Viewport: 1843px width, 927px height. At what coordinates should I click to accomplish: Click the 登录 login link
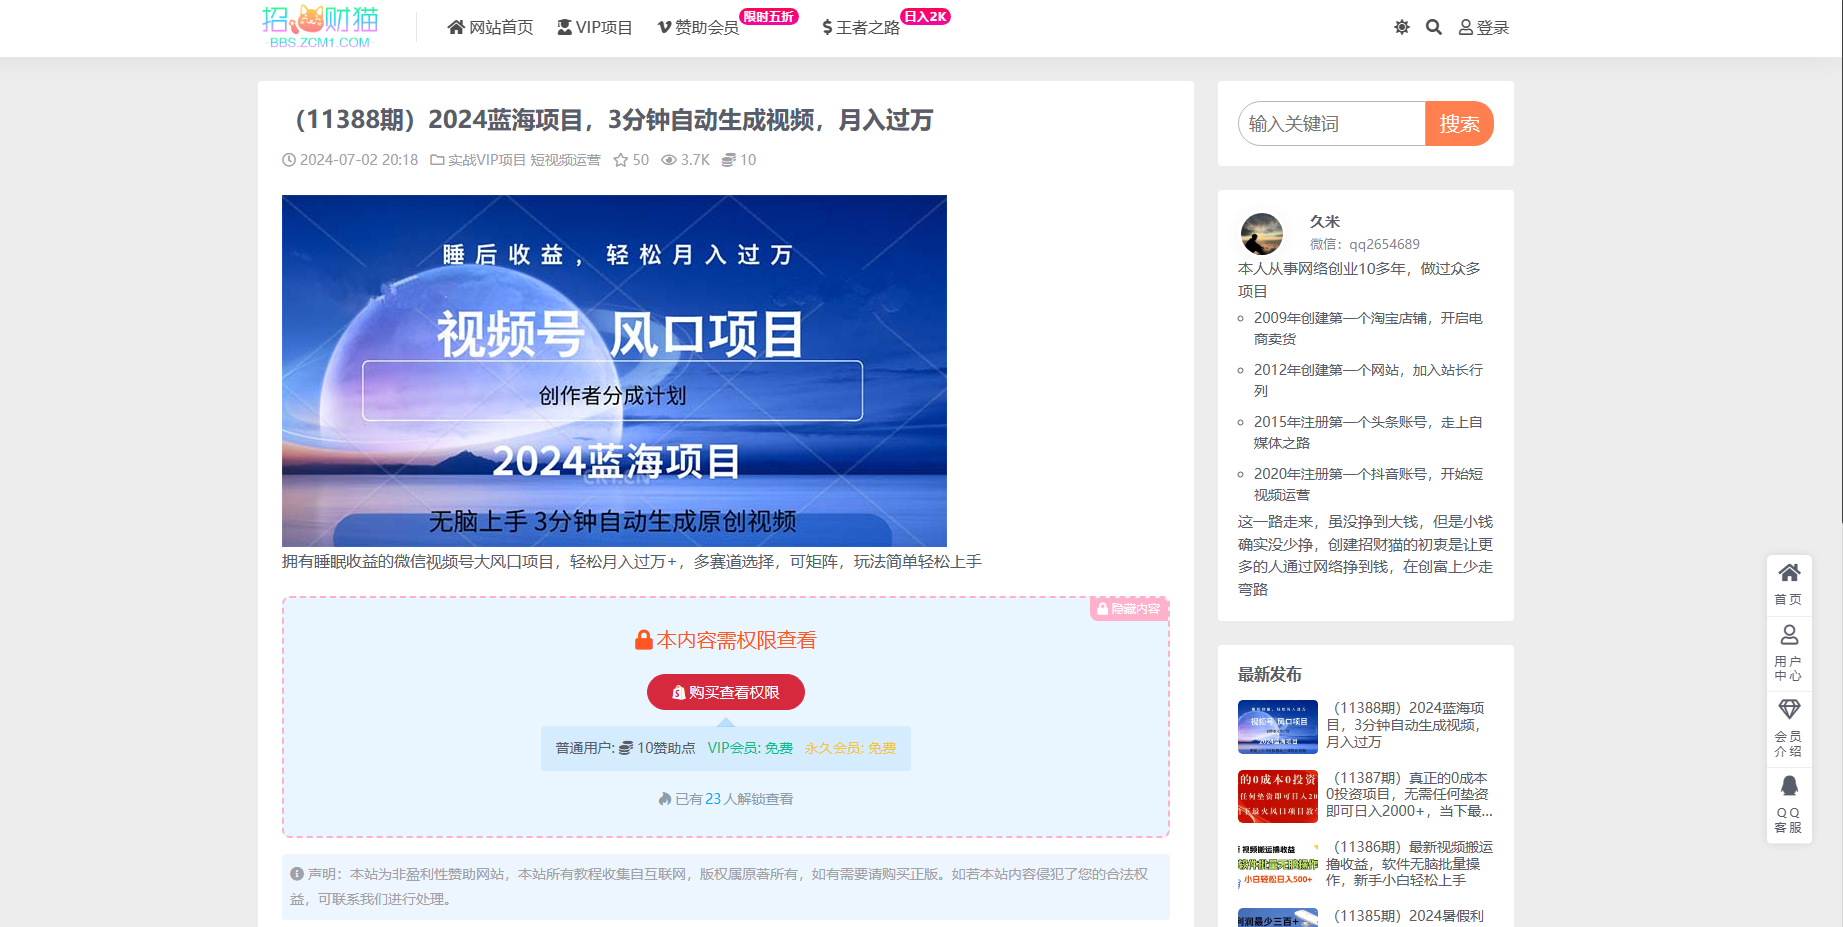coord(1484,27)
